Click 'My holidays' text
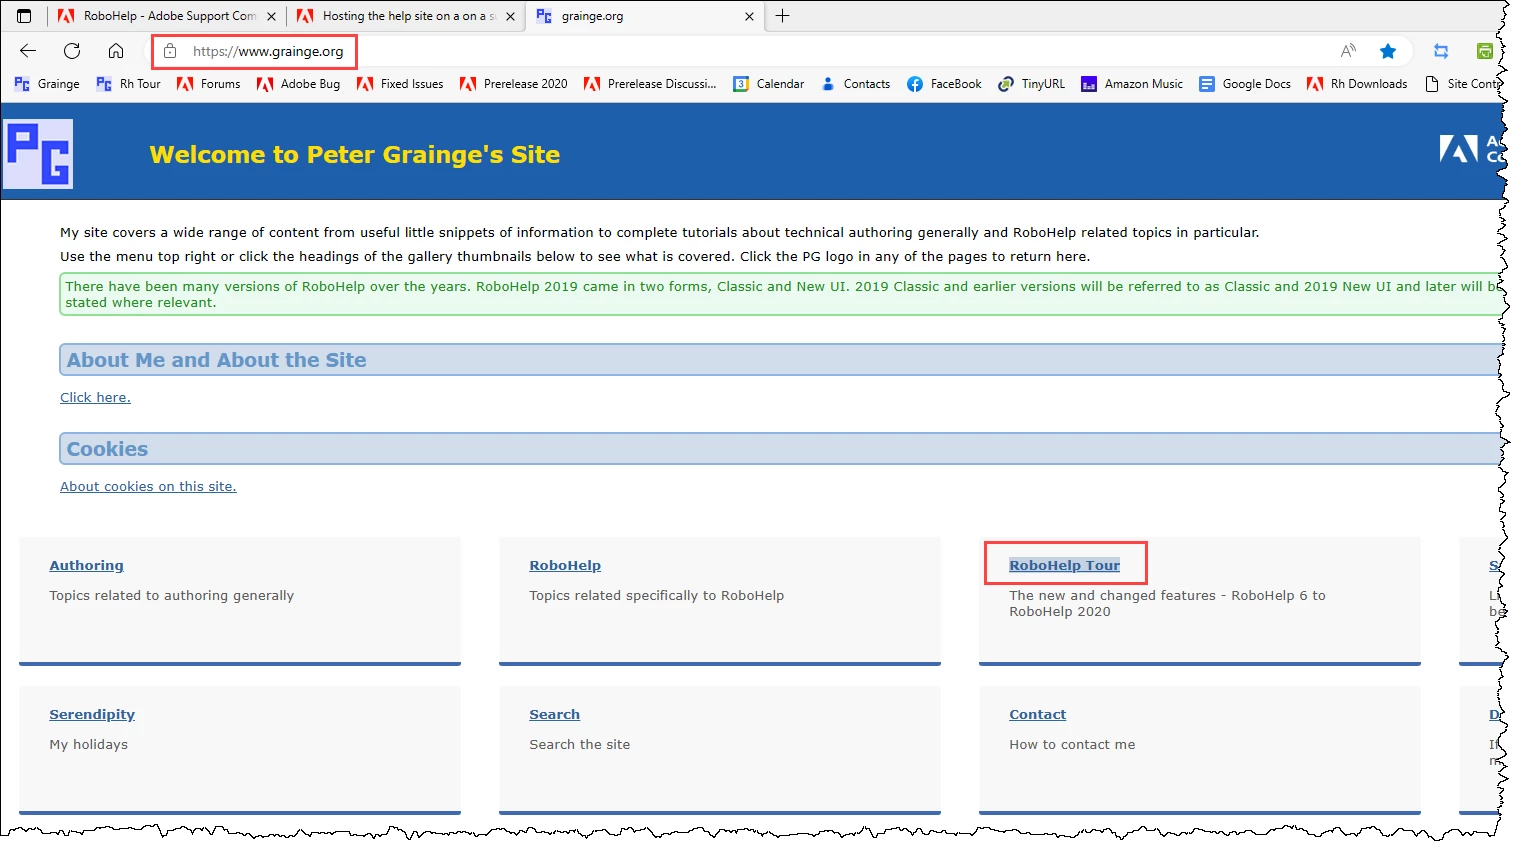1513x842 pixels. click(x=89, y=744)
